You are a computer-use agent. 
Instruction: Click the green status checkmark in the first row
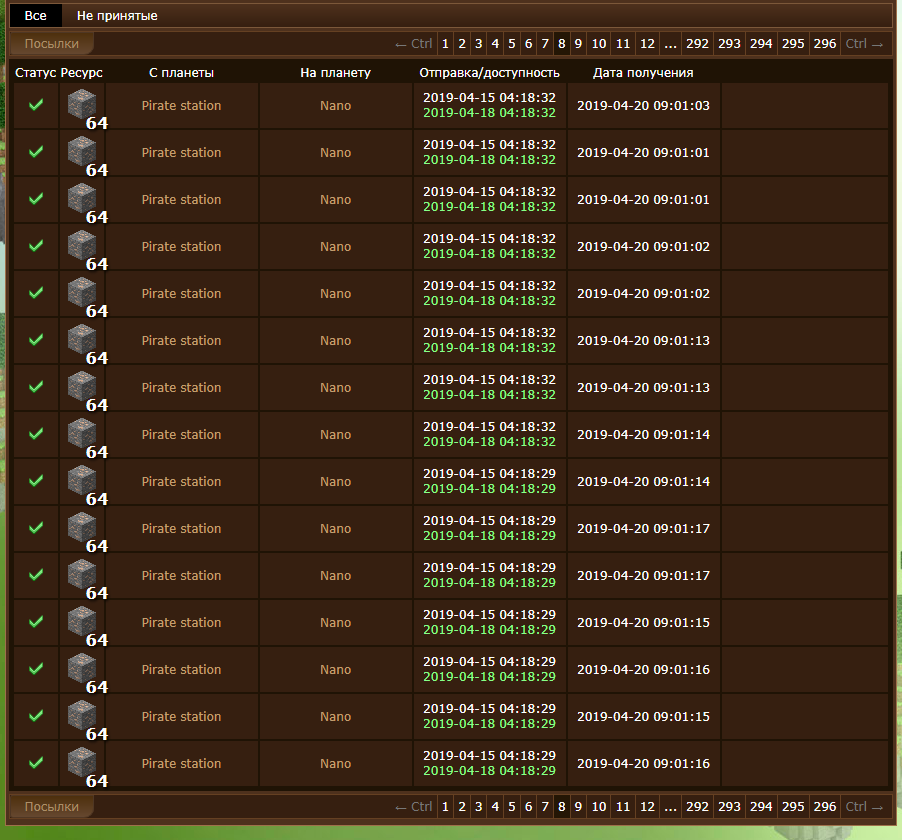(36, 105)
